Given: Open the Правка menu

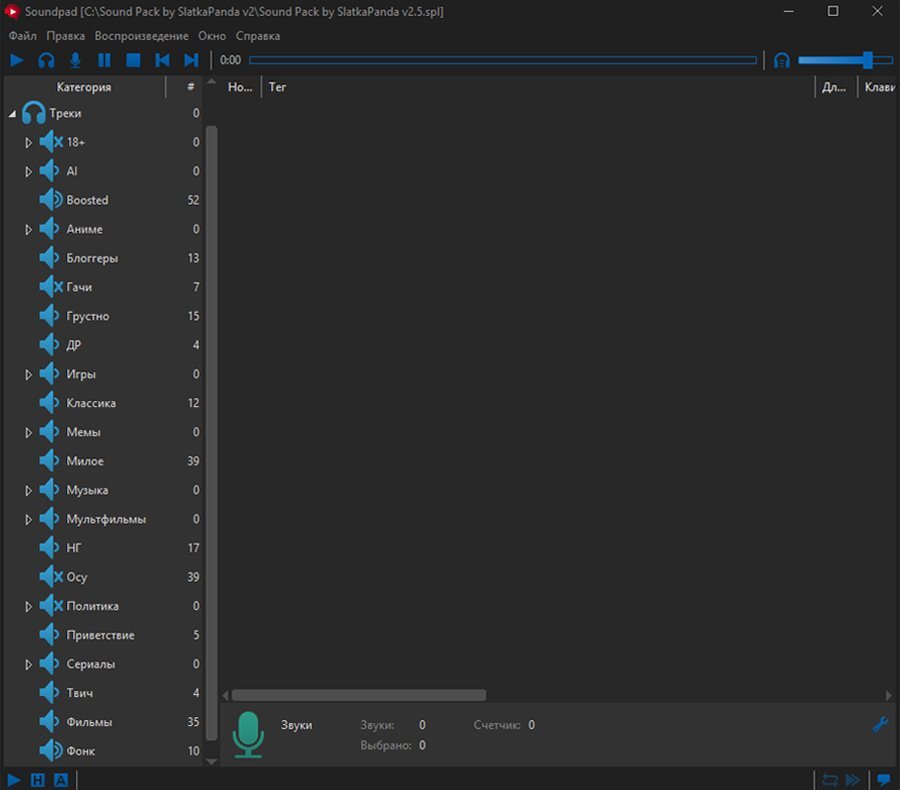Looking at the screenshot, I should (x=65, y=36).
